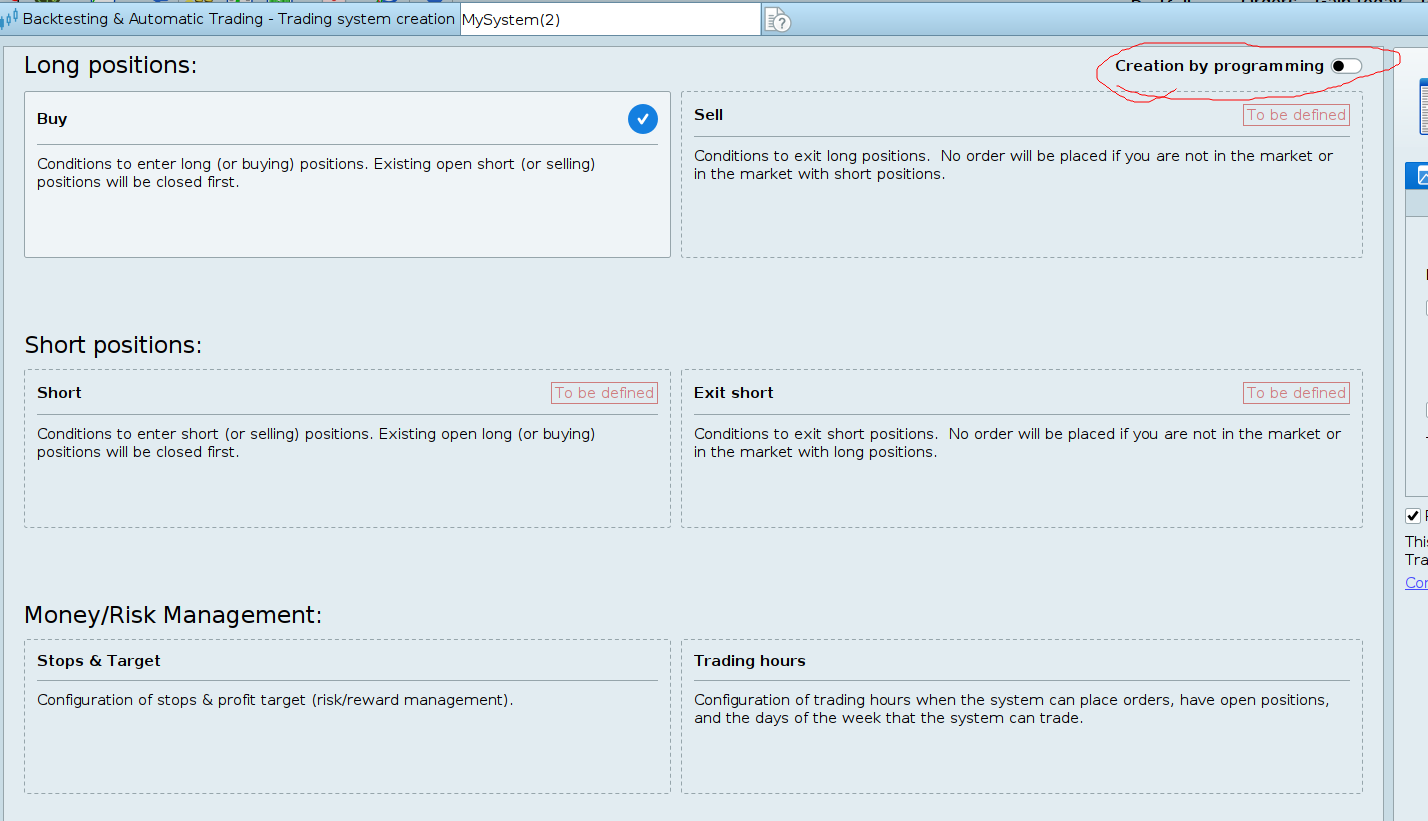Click the checked checkbox in the right side panel
The width and height of the screenshot is (1428, 821).
(1412, 516)
